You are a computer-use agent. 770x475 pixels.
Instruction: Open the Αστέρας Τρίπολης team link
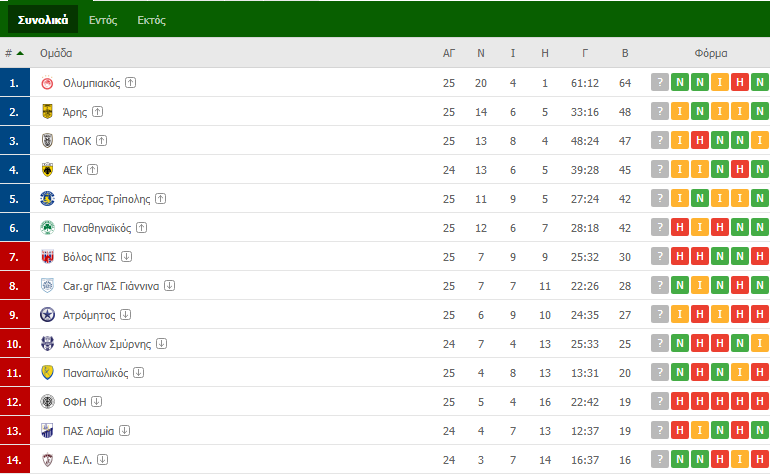[x=107, y=199]
